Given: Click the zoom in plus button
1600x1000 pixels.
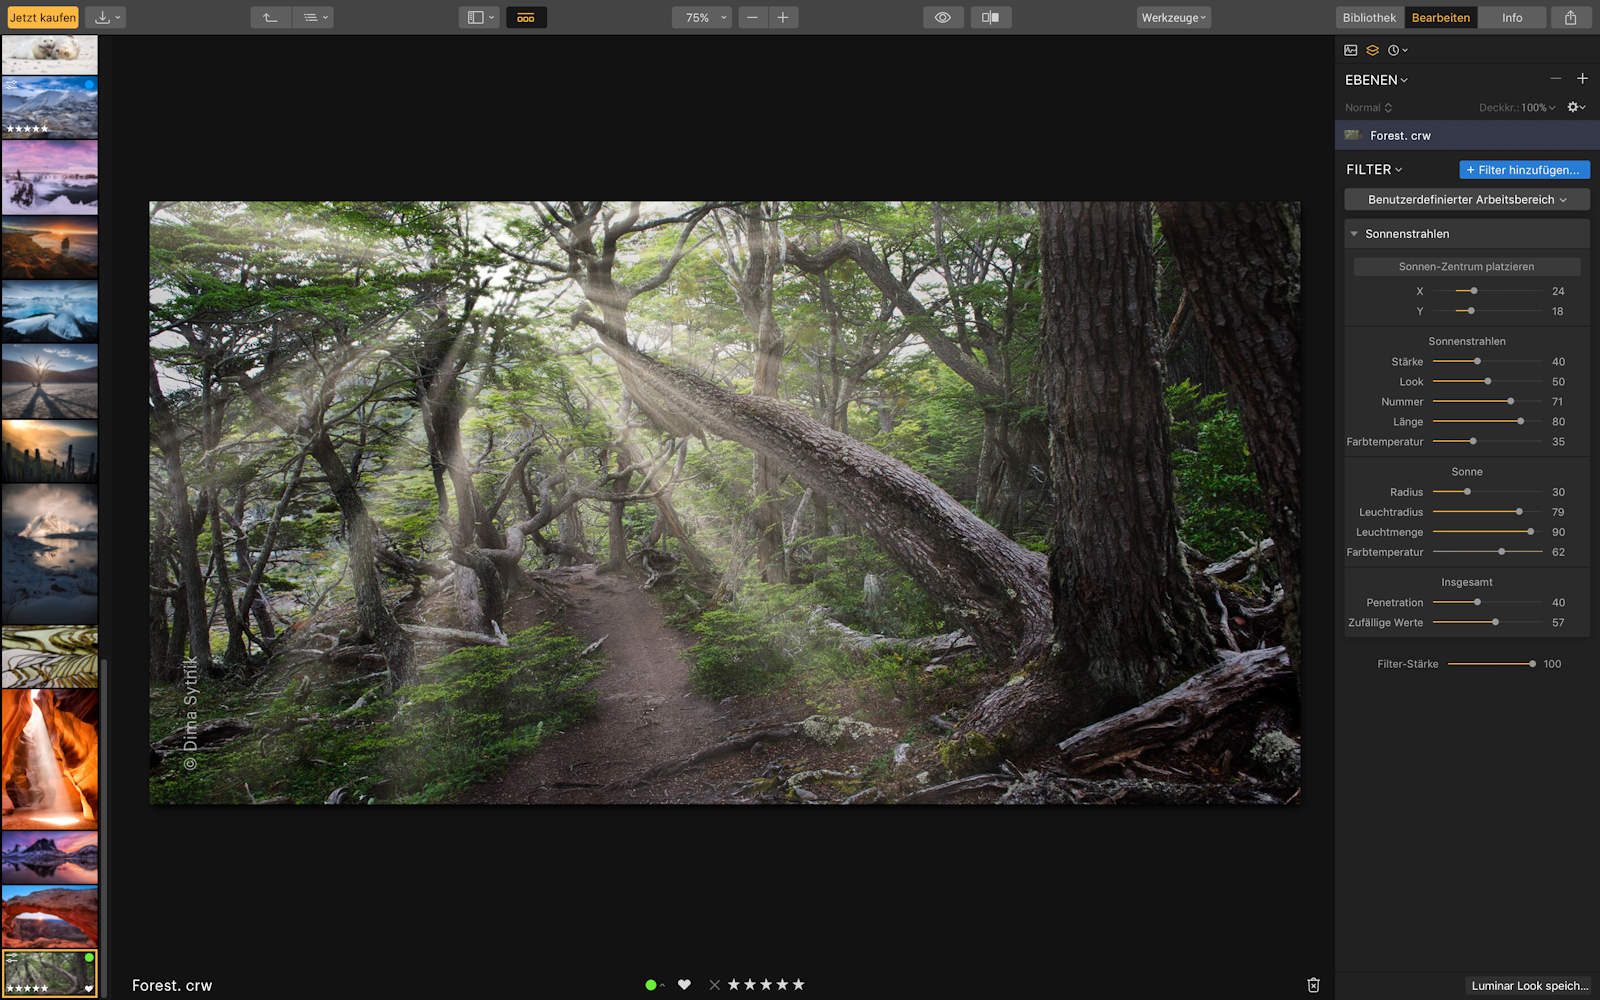Looking at the screenshot, I should [x=783, y=18].
